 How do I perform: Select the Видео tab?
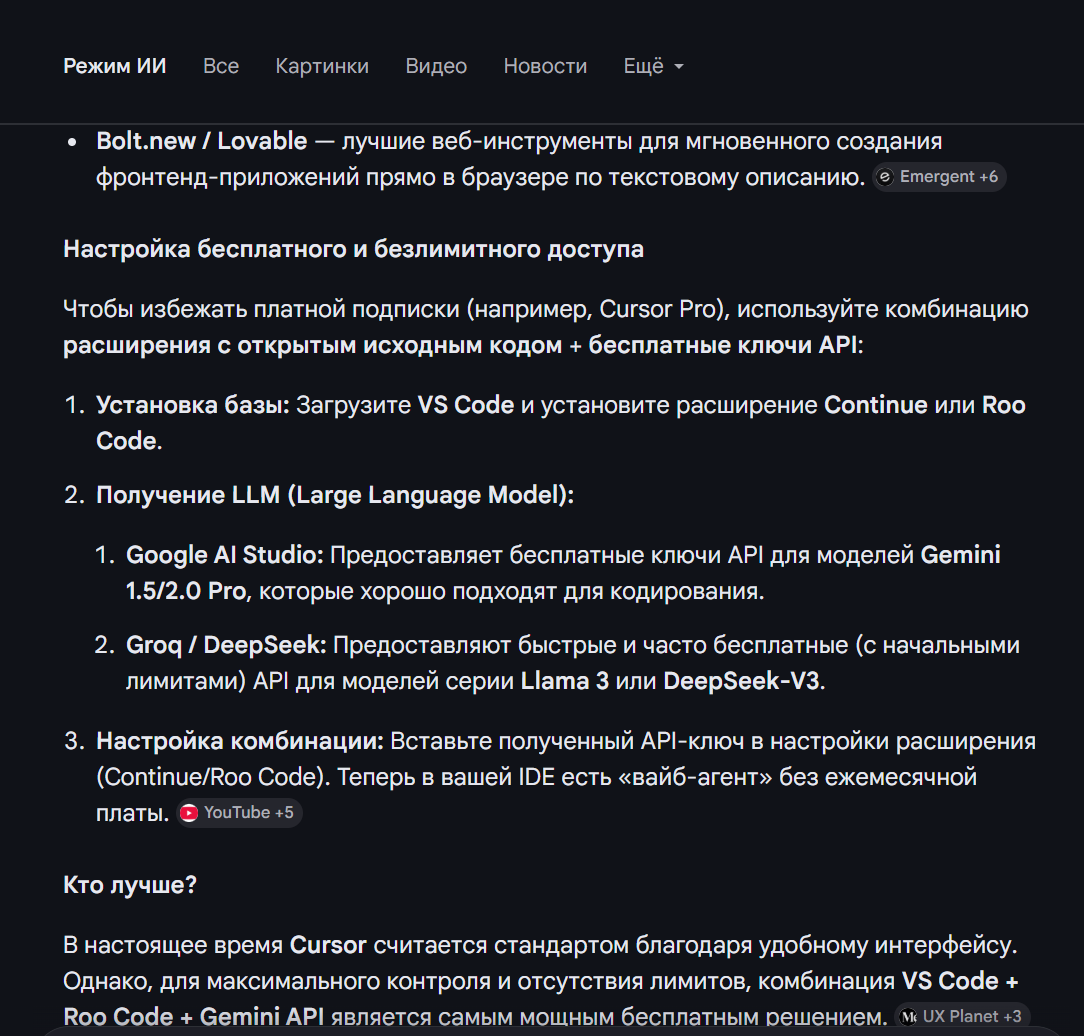[436, 66]
